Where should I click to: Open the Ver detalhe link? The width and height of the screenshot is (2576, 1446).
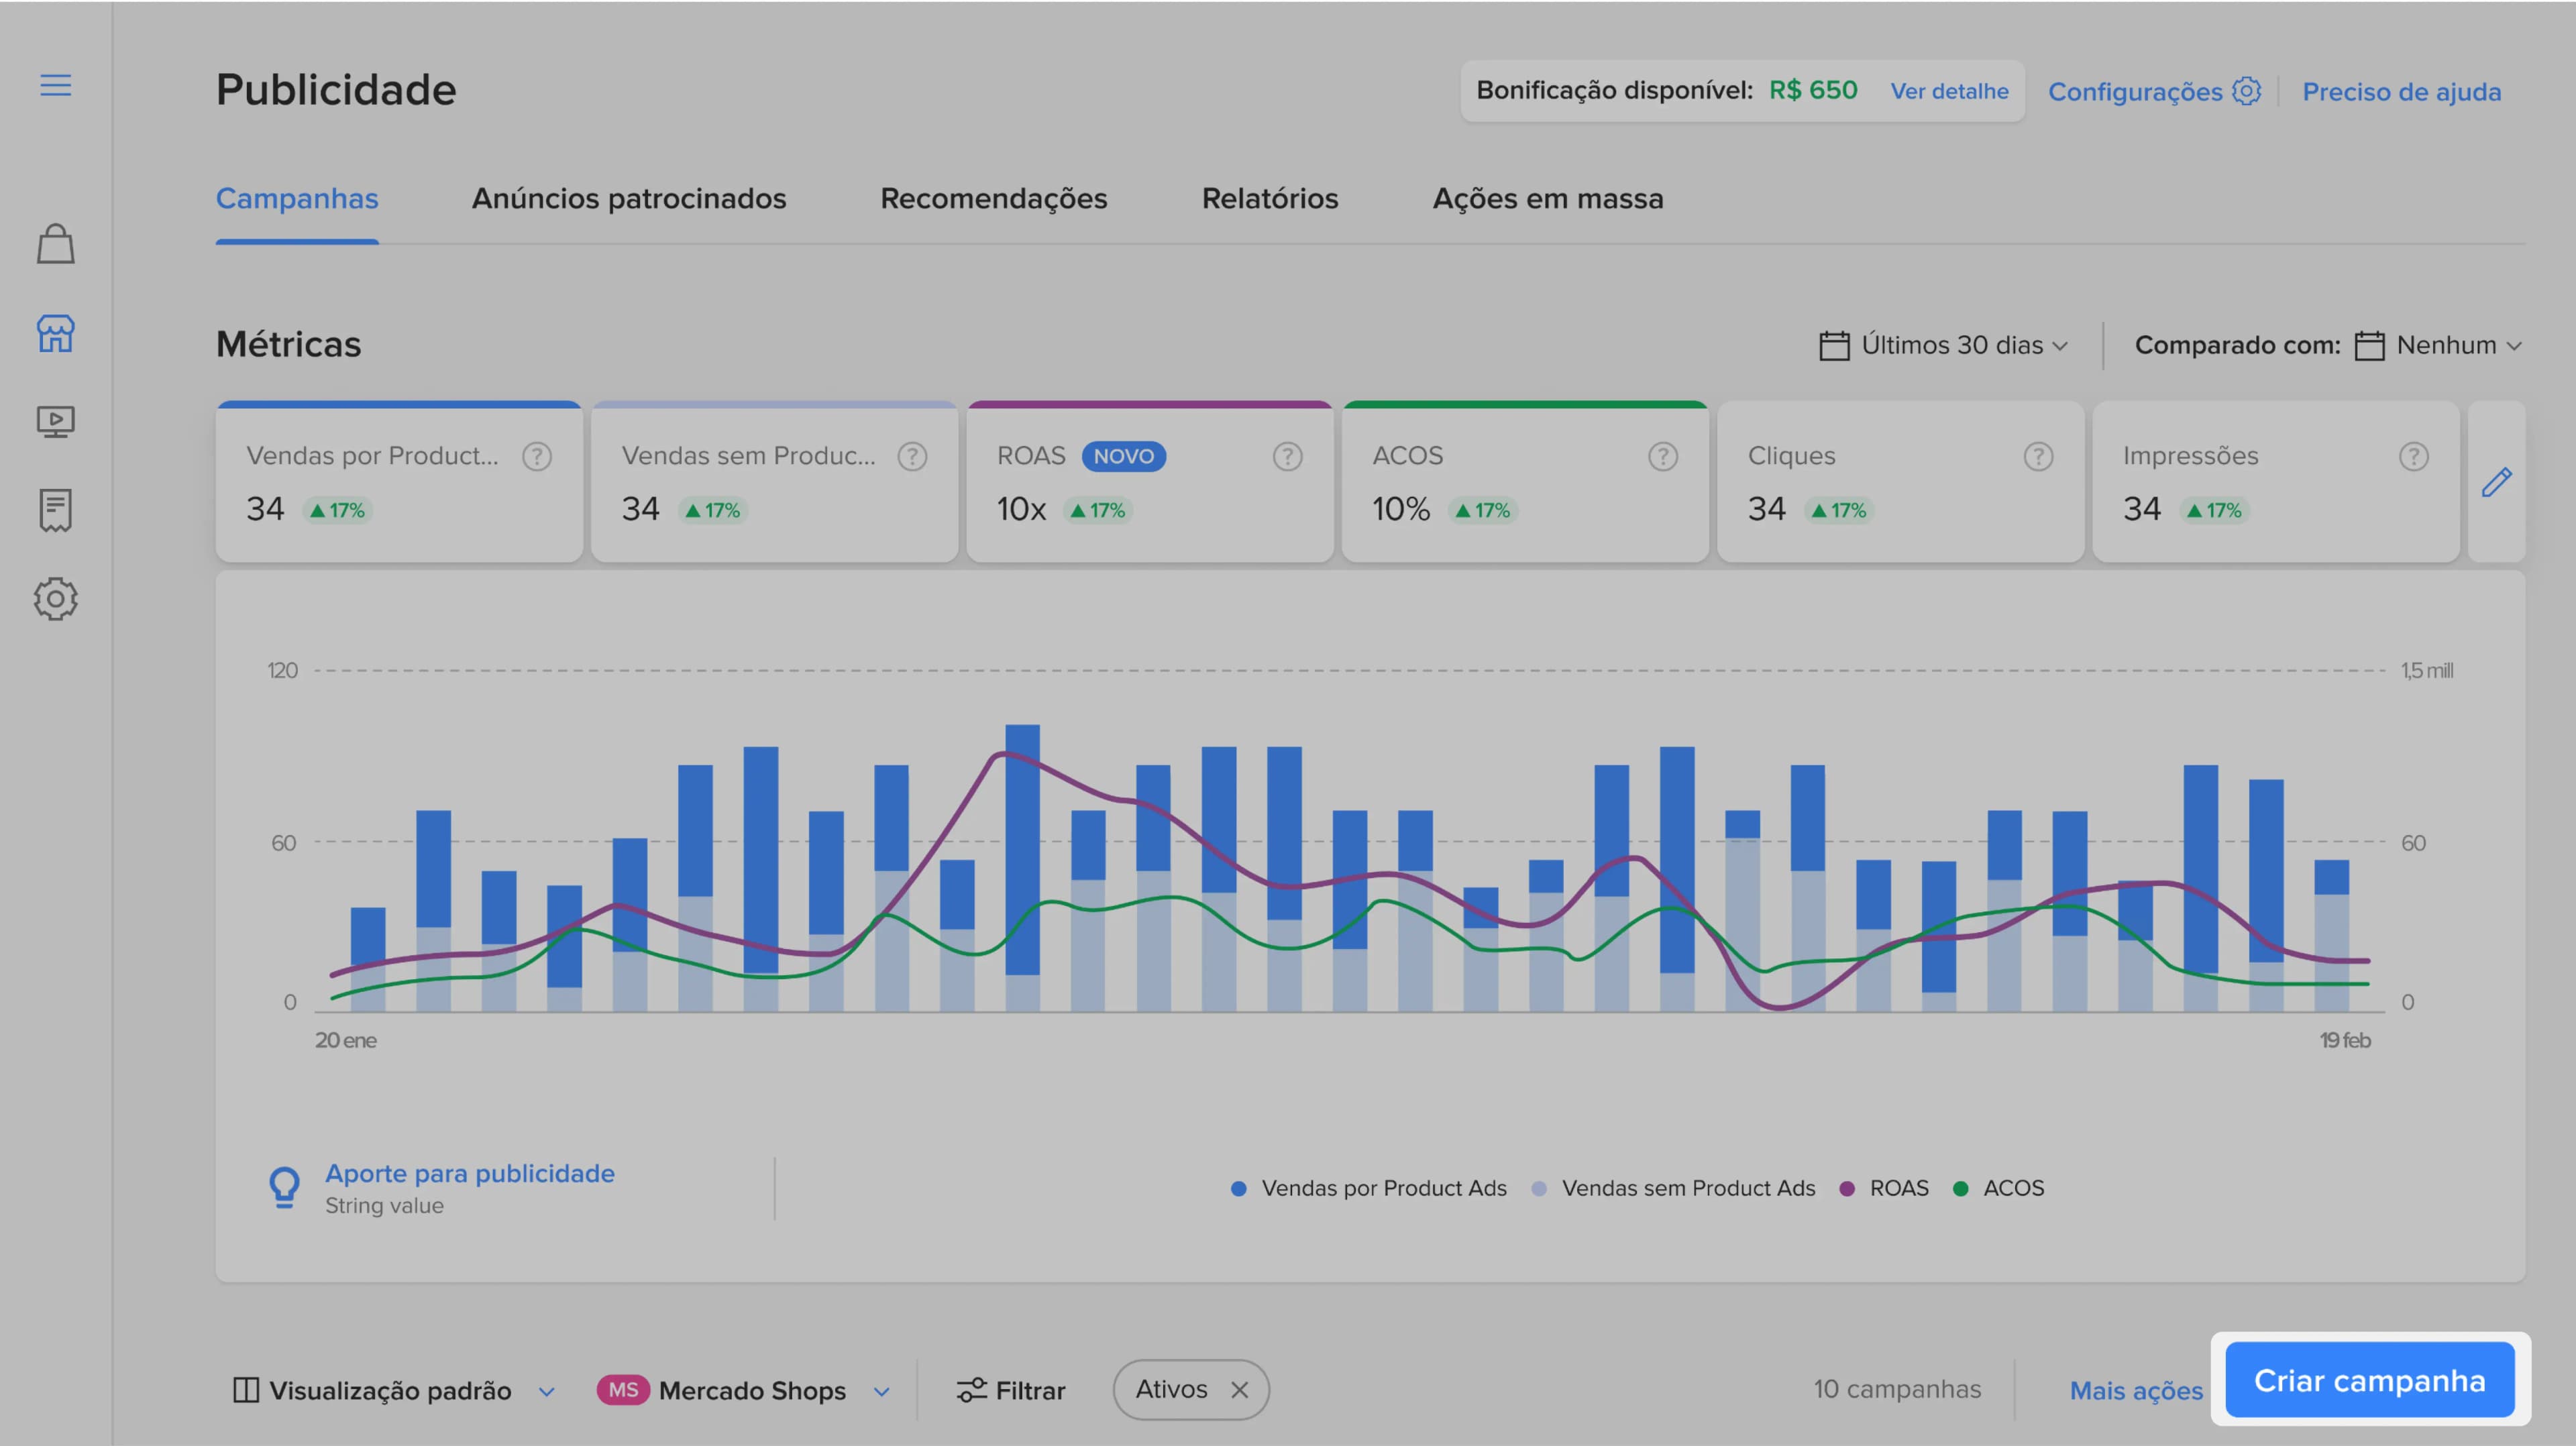[1948, 91]
